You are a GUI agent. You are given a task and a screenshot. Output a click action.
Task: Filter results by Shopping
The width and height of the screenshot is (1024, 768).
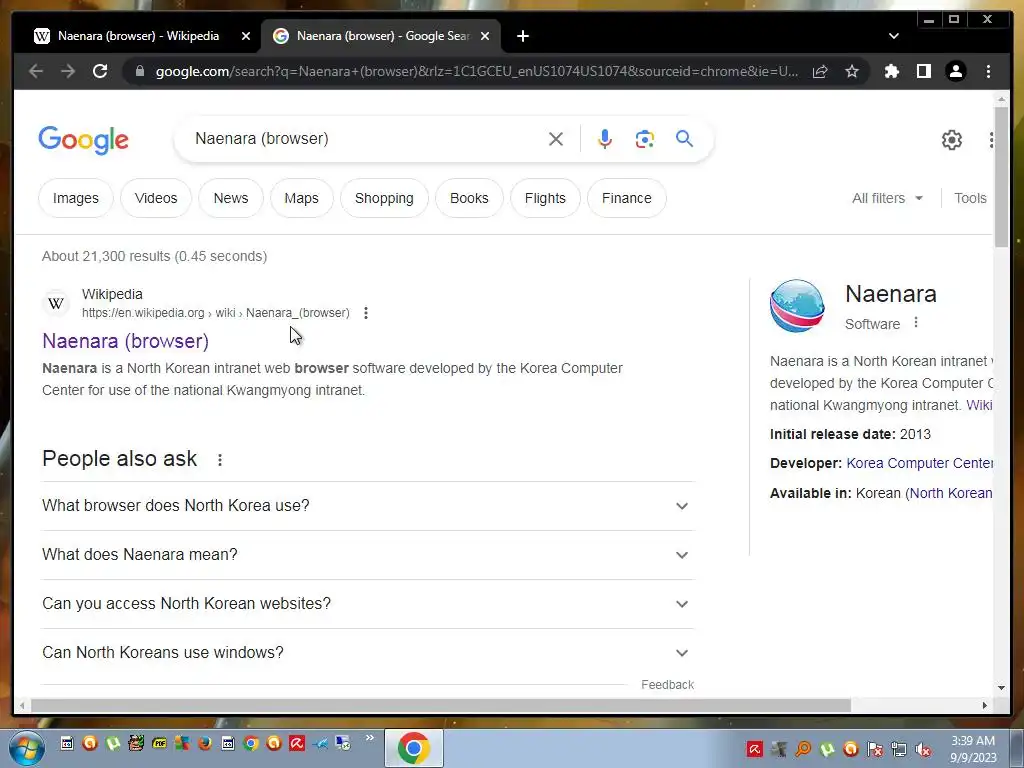pos(384,198)
